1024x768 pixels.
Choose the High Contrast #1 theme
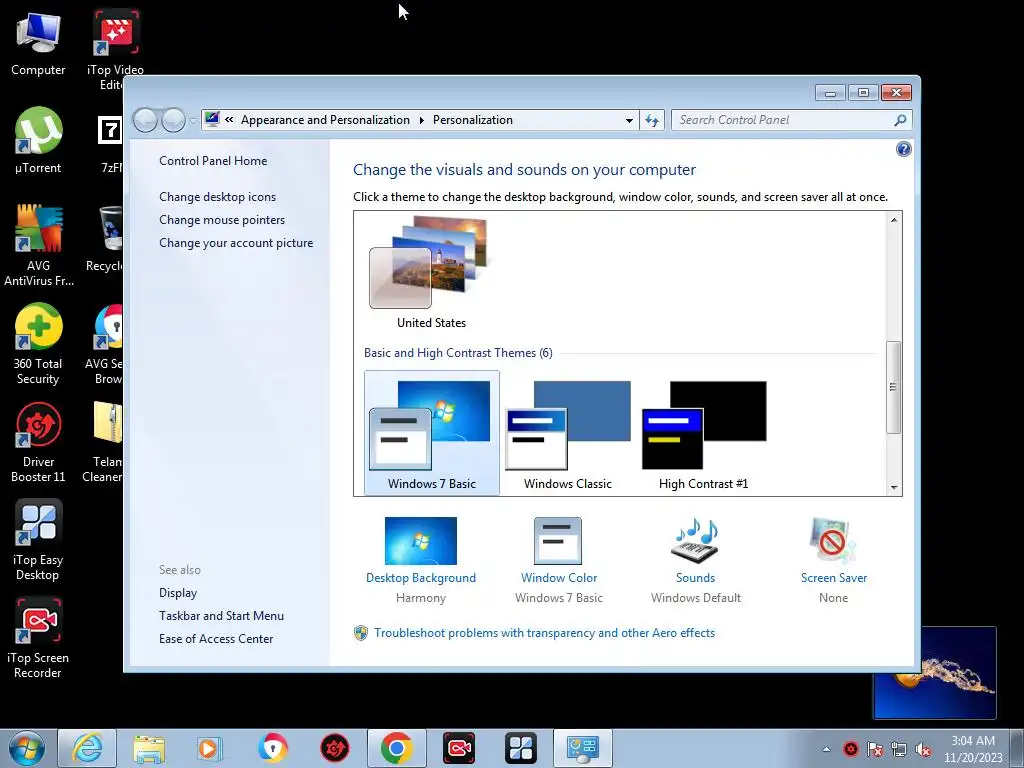click(703, 433)
